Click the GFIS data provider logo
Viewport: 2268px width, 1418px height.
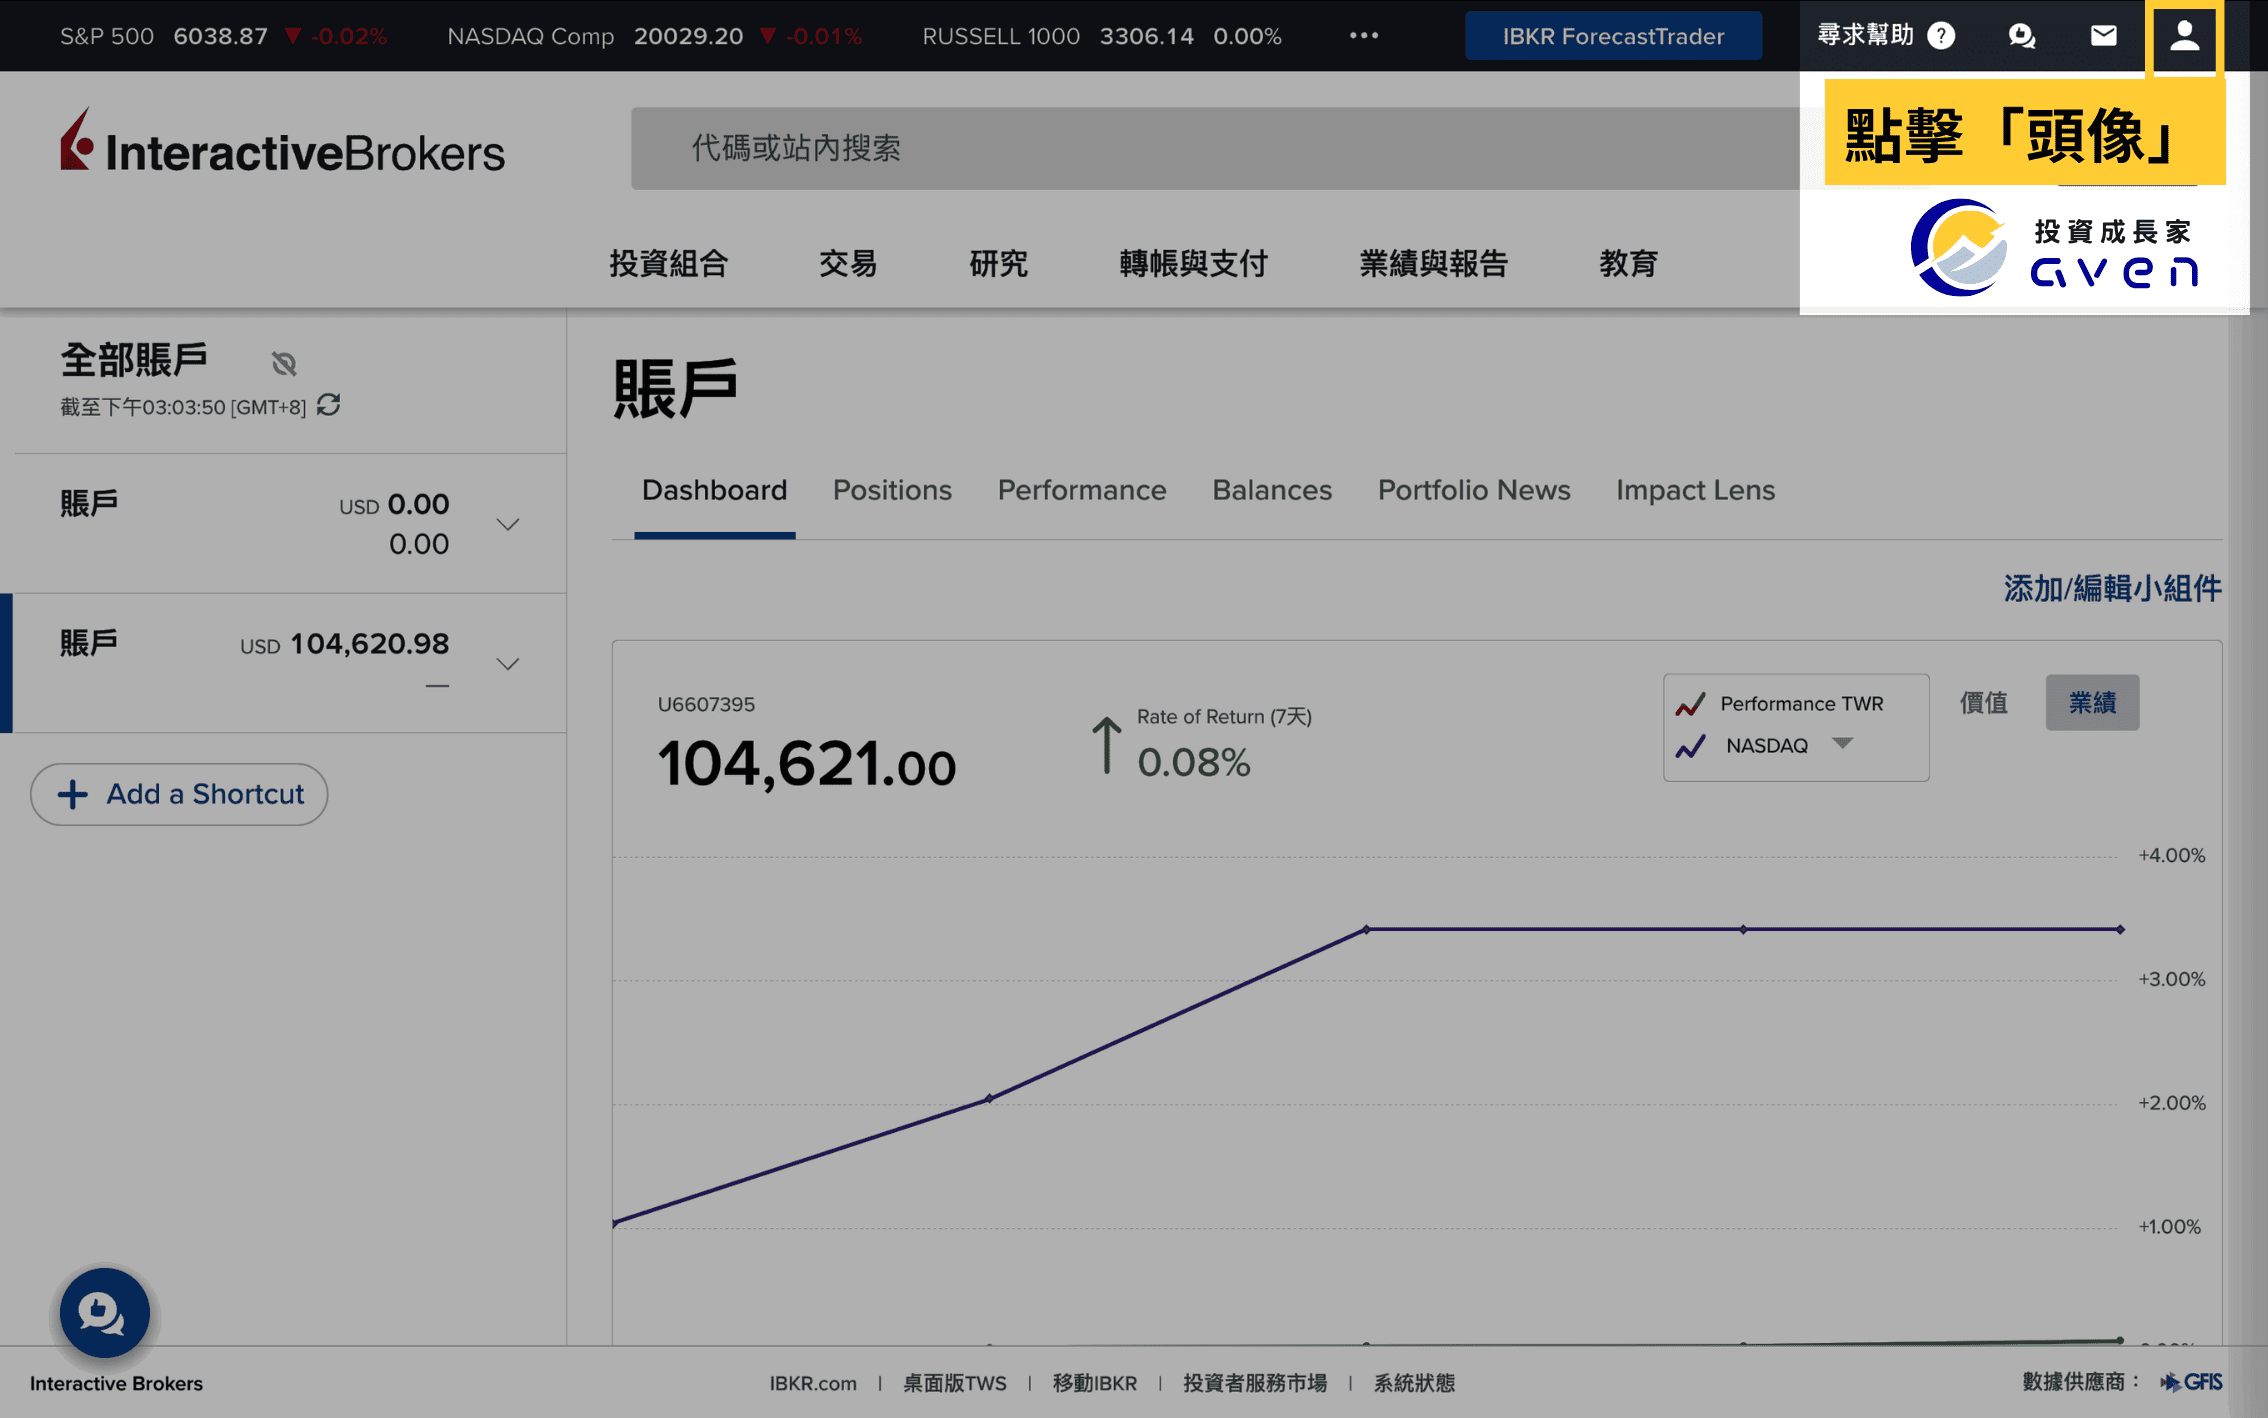2191,1382
